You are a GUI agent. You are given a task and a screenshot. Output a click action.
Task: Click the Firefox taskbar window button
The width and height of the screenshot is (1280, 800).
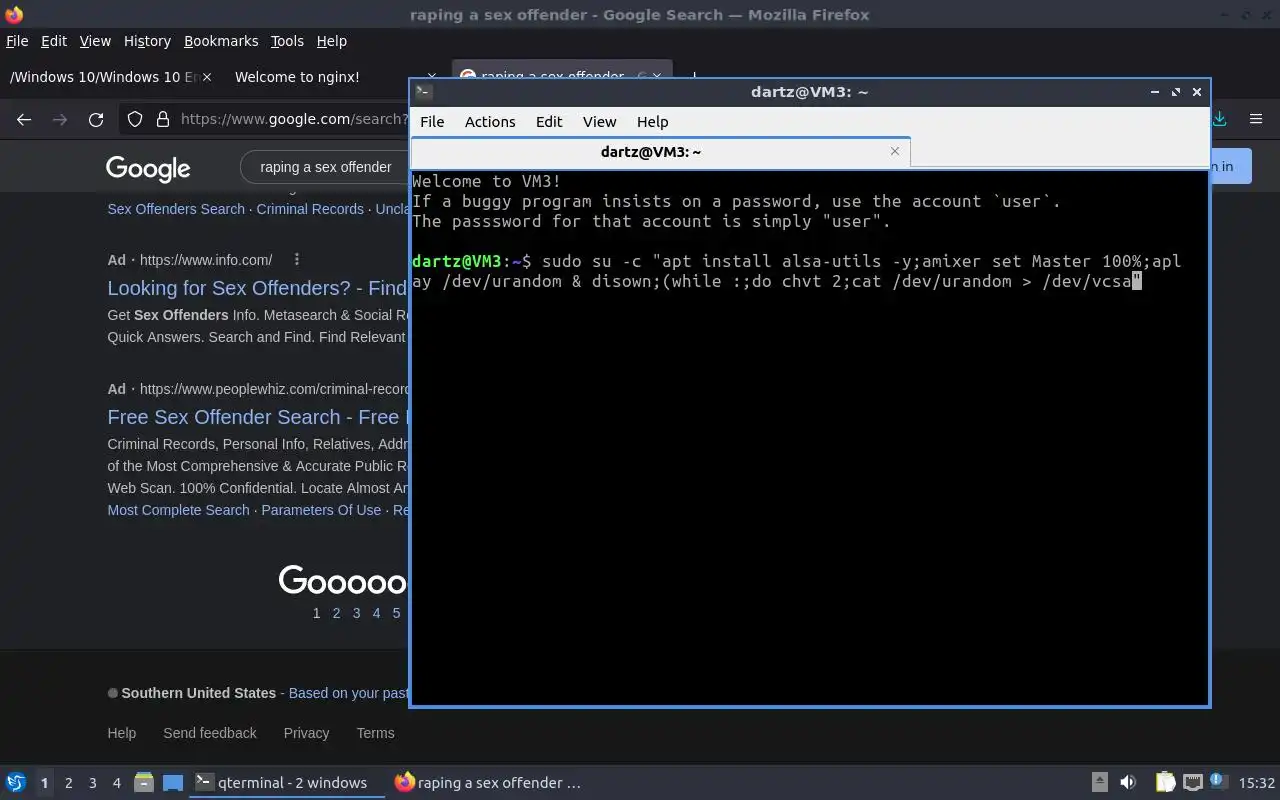coord(487,783)
